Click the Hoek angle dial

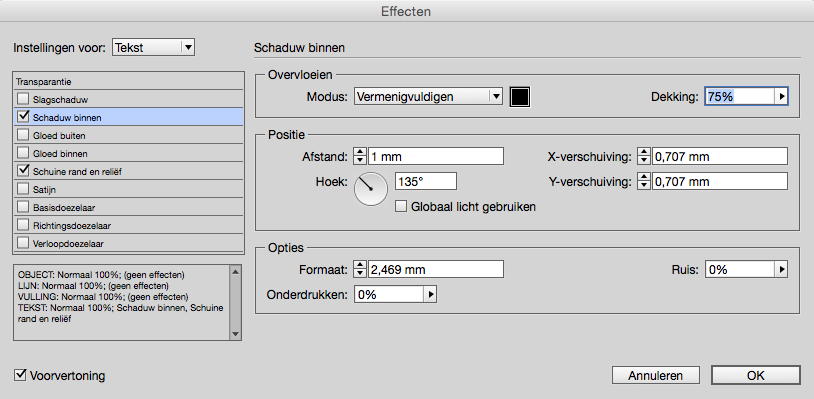371,189
